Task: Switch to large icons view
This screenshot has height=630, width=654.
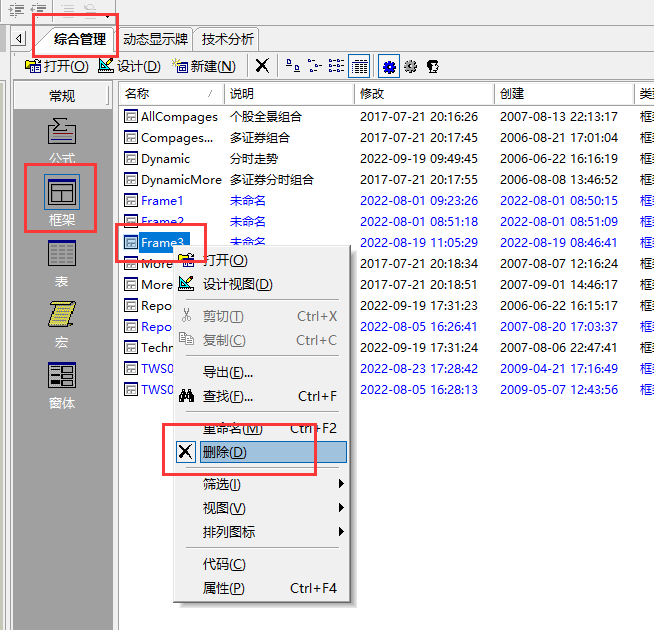Action: coord(293,66)
